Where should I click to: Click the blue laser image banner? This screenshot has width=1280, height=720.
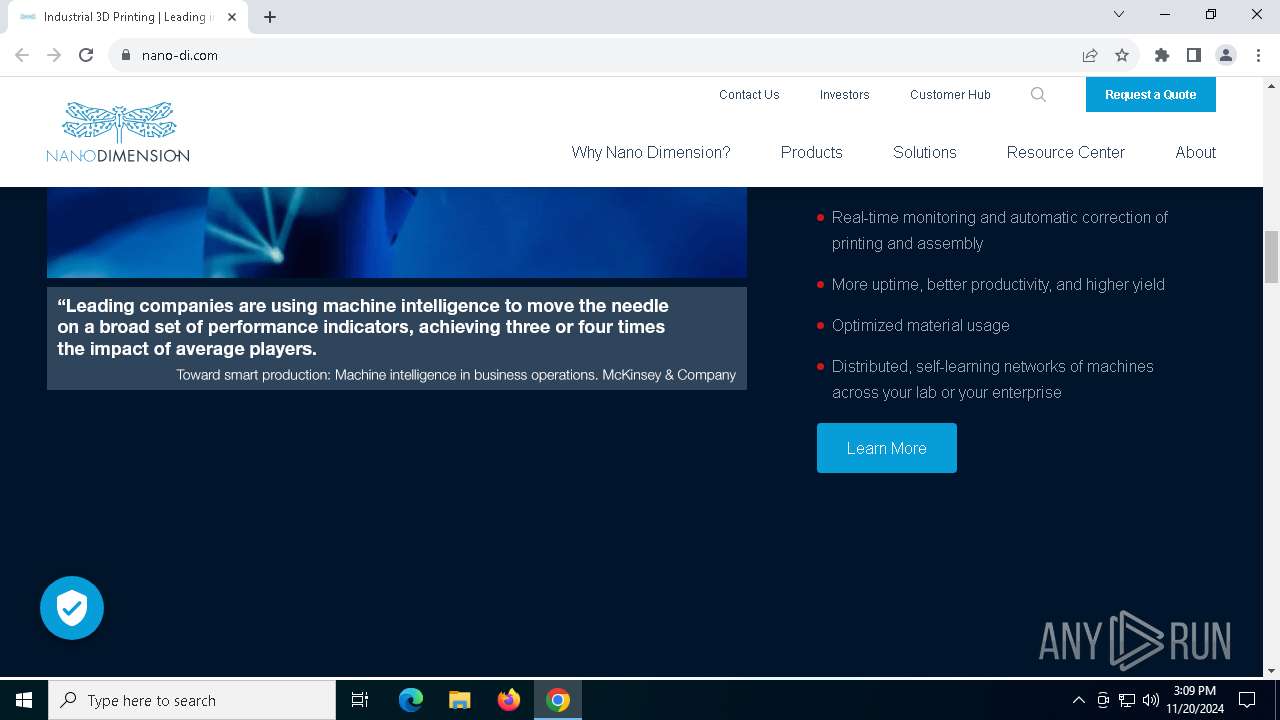397,232
